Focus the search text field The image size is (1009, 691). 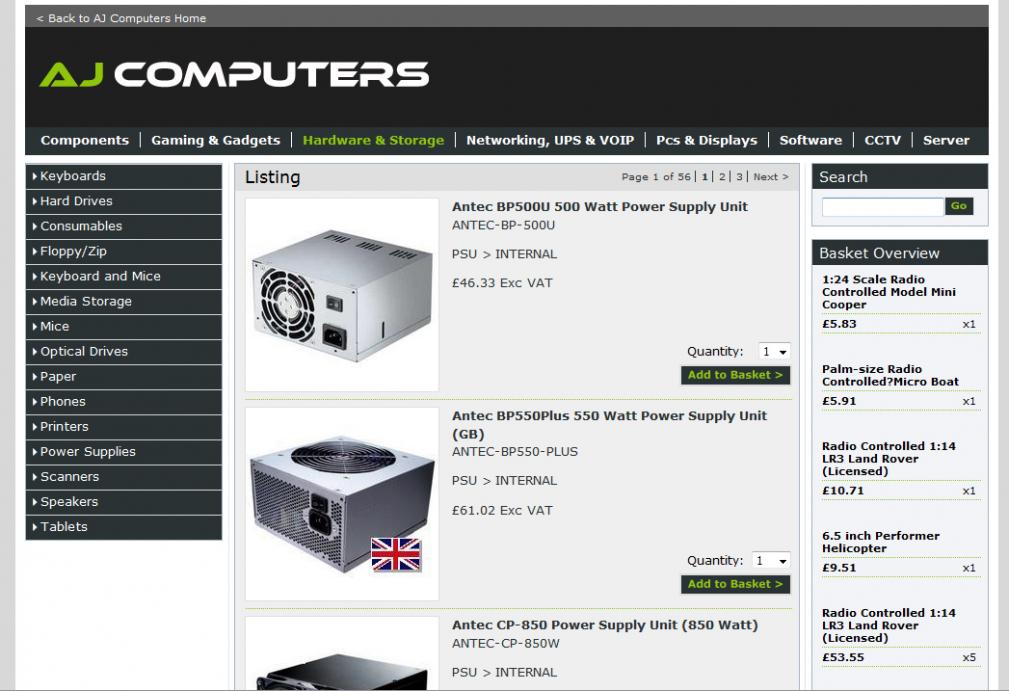(883, 207)
